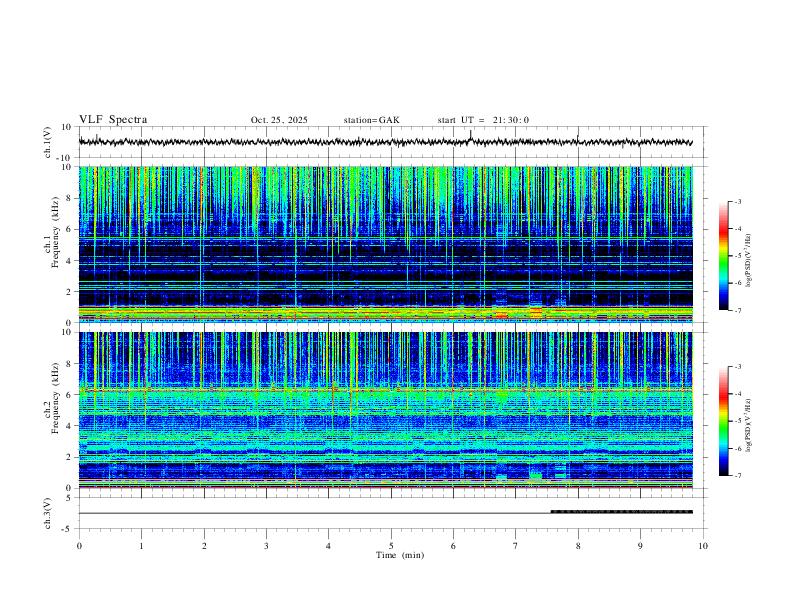Click time axis tick label "1"

point(141,546)
